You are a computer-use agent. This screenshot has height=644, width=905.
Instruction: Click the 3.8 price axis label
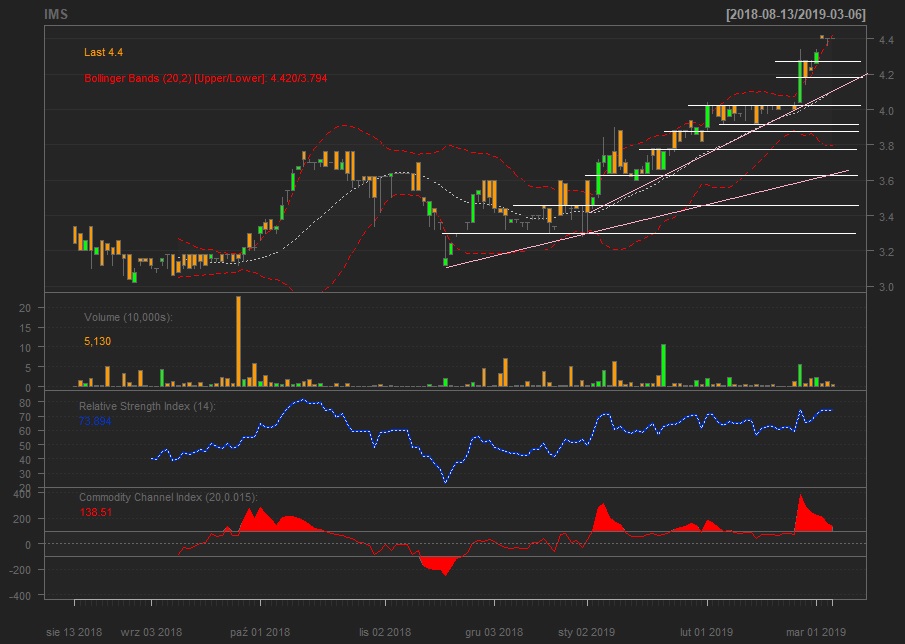[886, 146]
